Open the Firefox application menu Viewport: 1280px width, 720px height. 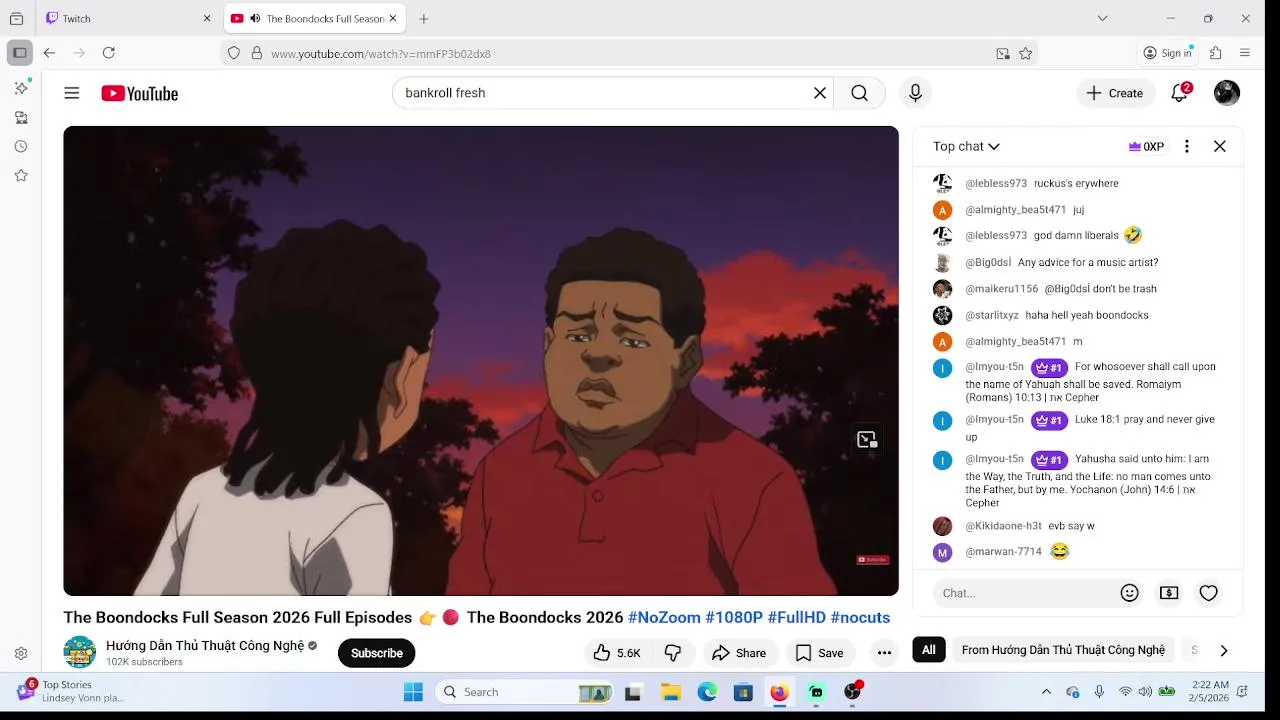(x=1245, y=53)
